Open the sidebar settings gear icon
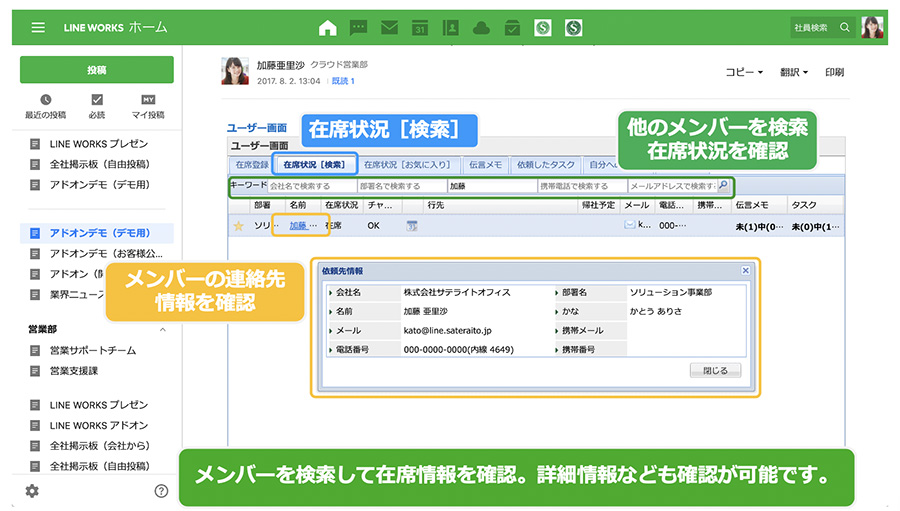Viewport: 900px width, 511px height. tap(32, 491)
